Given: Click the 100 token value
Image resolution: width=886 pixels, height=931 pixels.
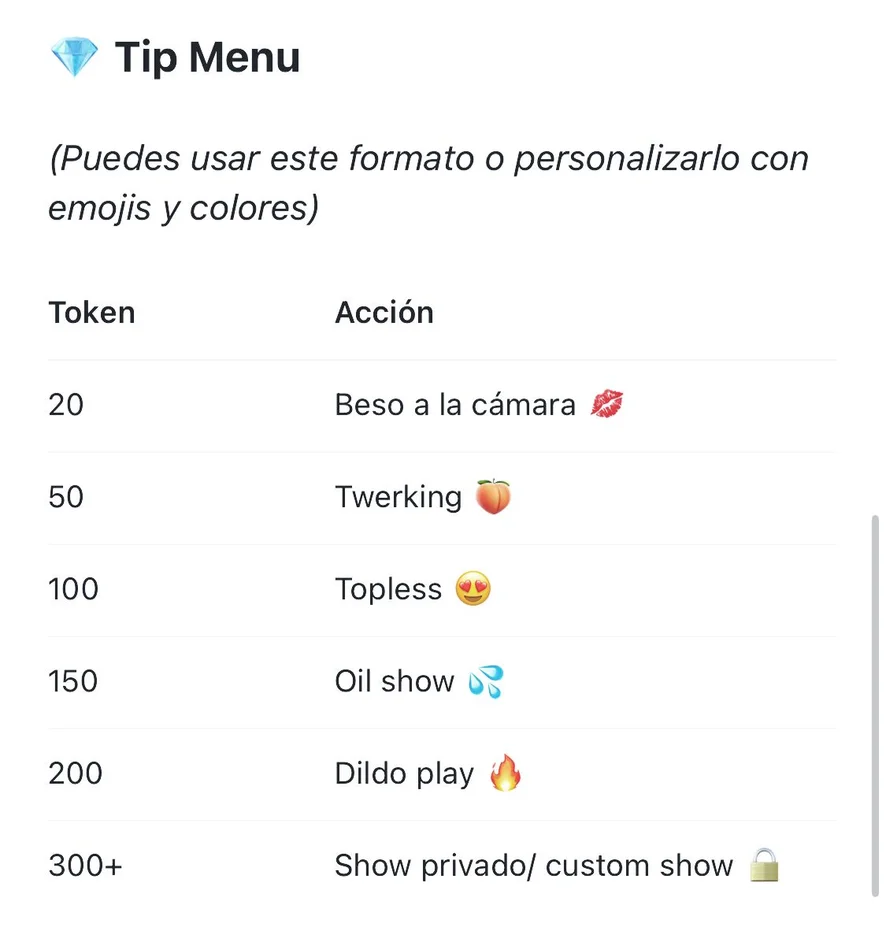Looking at the screenshot, I should 73,589.
